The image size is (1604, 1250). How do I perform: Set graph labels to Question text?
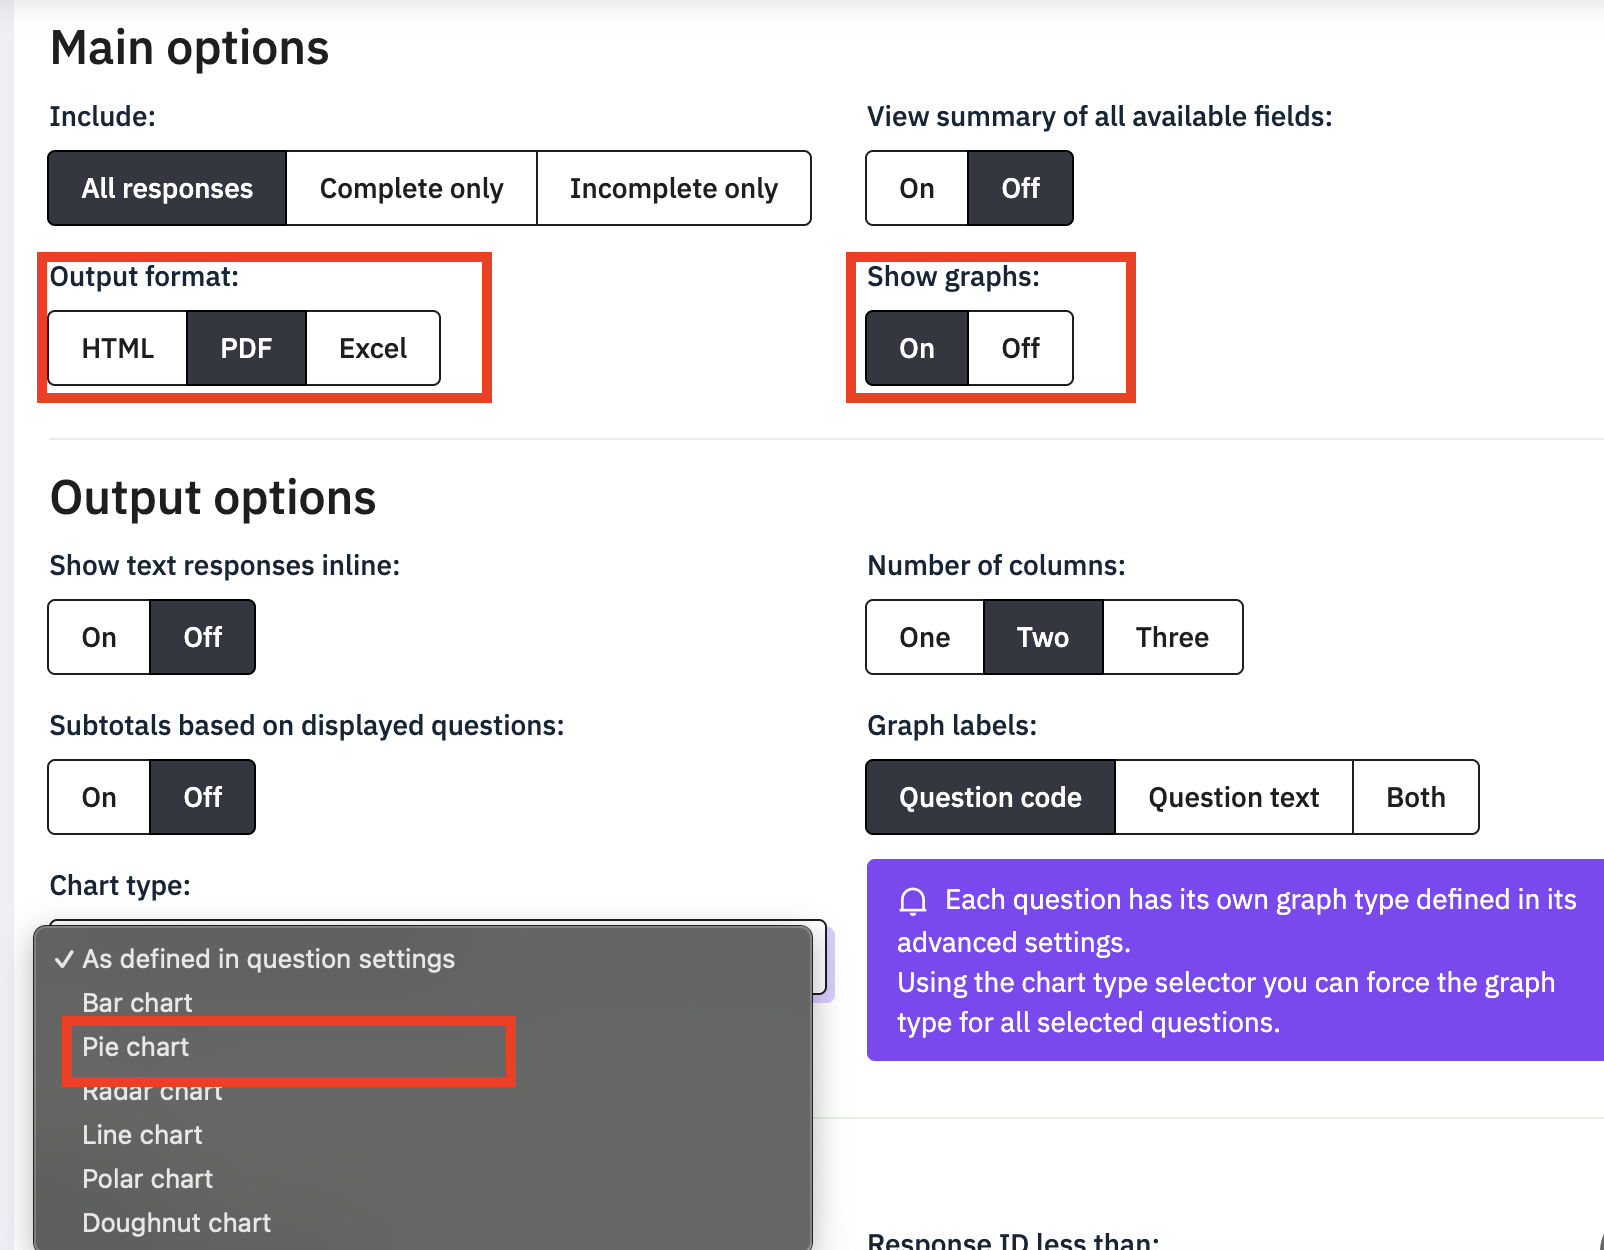click(1233, 797)
